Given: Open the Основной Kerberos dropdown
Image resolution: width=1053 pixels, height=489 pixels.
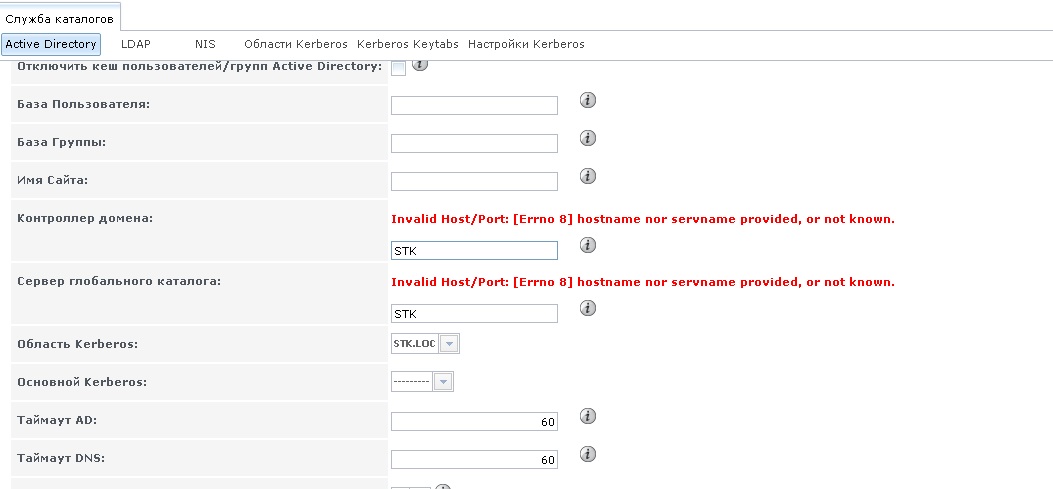Looking at the screenshot, I should point(422,382).
